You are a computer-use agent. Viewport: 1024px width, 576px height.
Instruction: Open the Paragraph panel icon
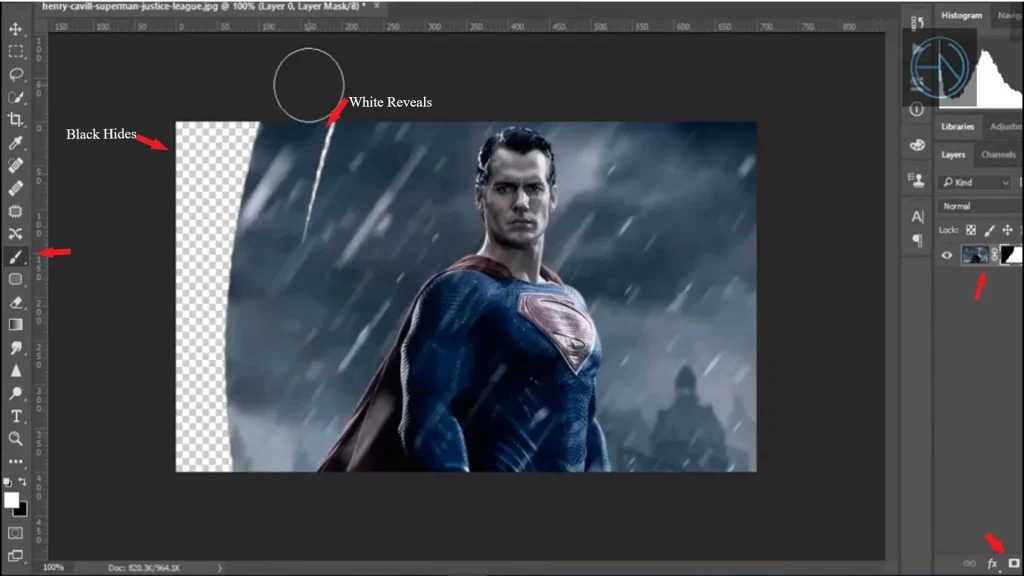pyautogui.click(x=917, y=240)
